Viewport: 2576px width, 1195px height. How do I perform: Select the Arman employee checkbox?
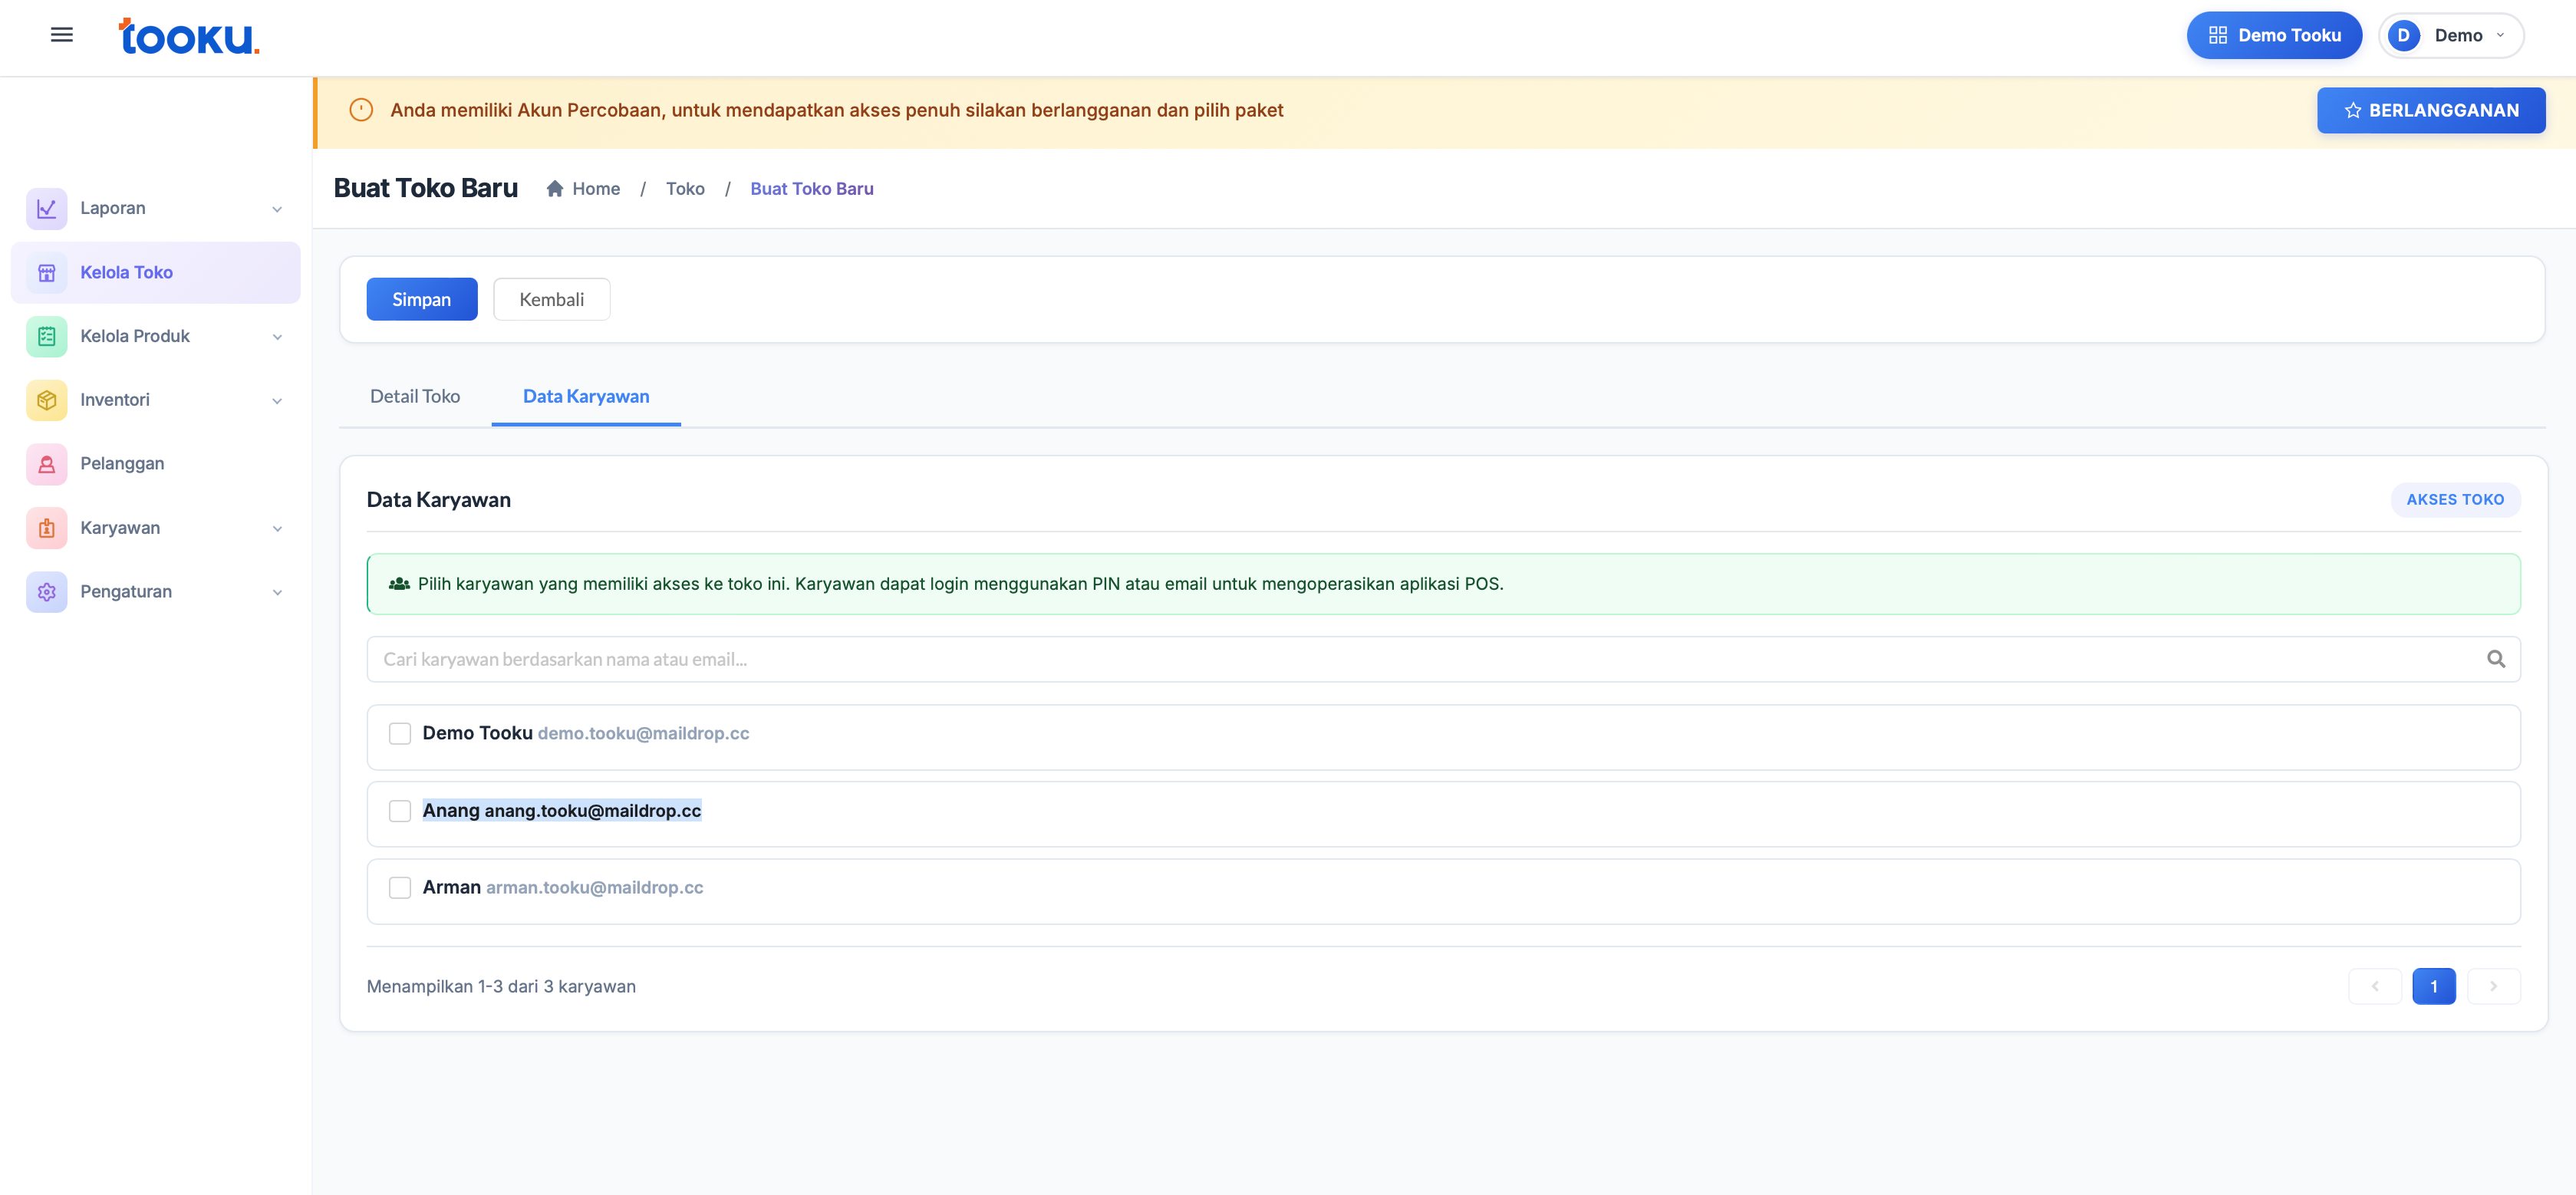pyautogui.click(x=400, y=888)
